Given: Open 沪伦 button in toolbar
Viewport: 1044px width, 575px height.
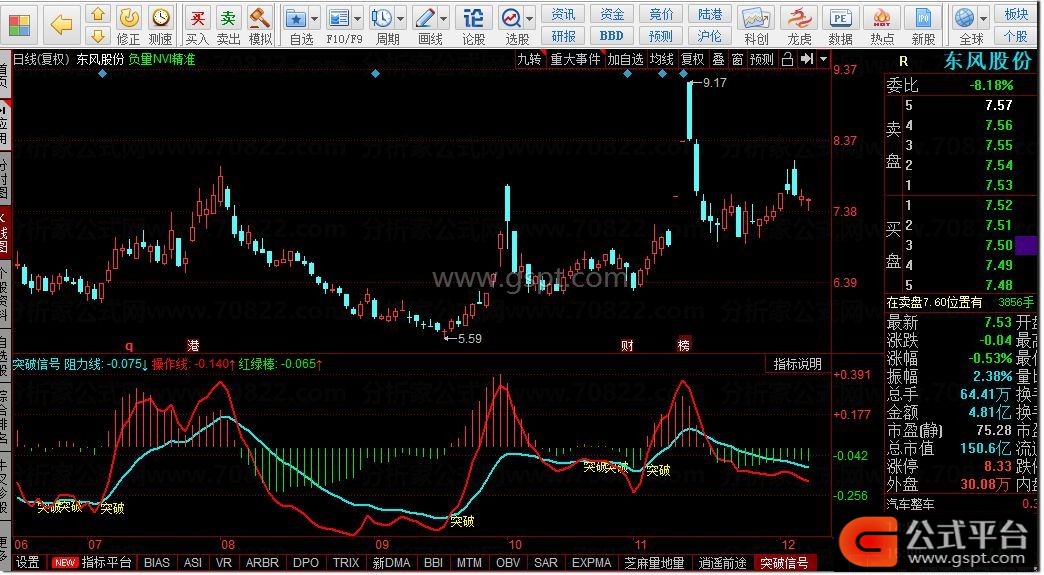Looking at the screenshot, I should click(710, 36).
